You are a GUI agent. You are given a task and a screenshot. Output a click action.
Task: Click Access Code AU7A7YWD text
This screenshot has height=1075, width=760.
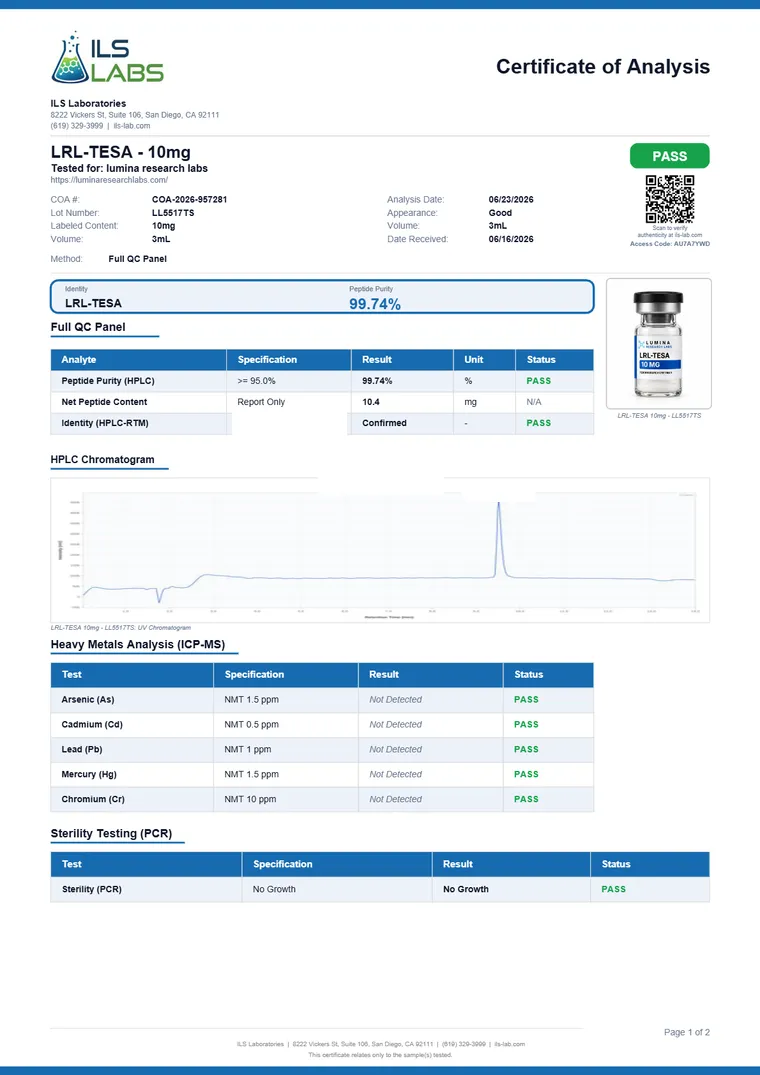pos(670,243)
